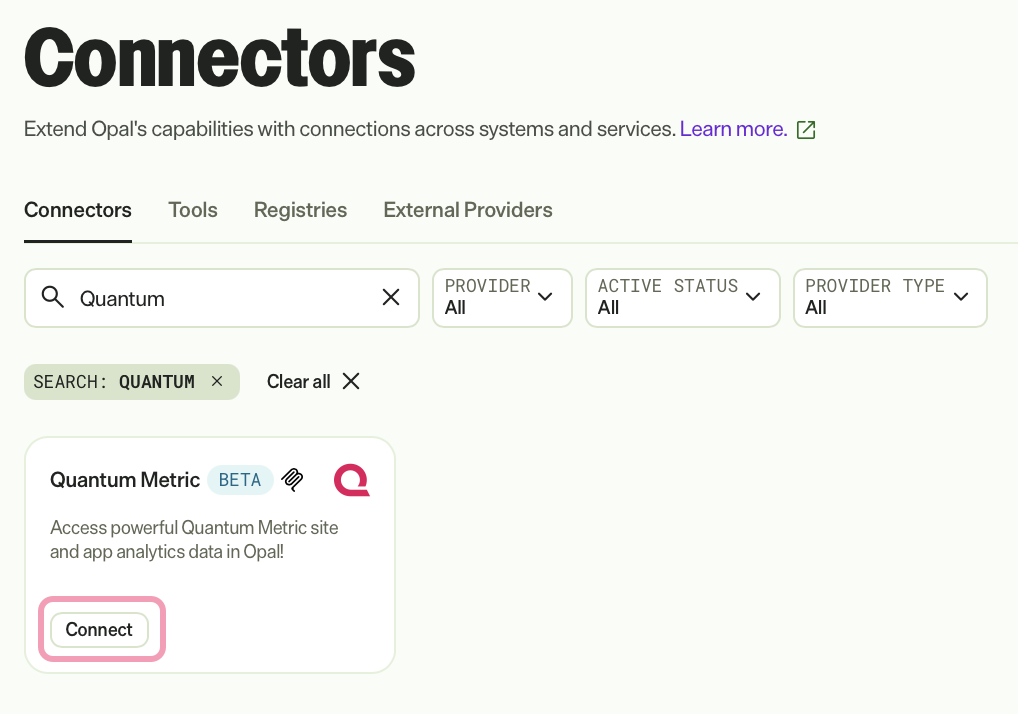Switch to the Tools tab

193,210
